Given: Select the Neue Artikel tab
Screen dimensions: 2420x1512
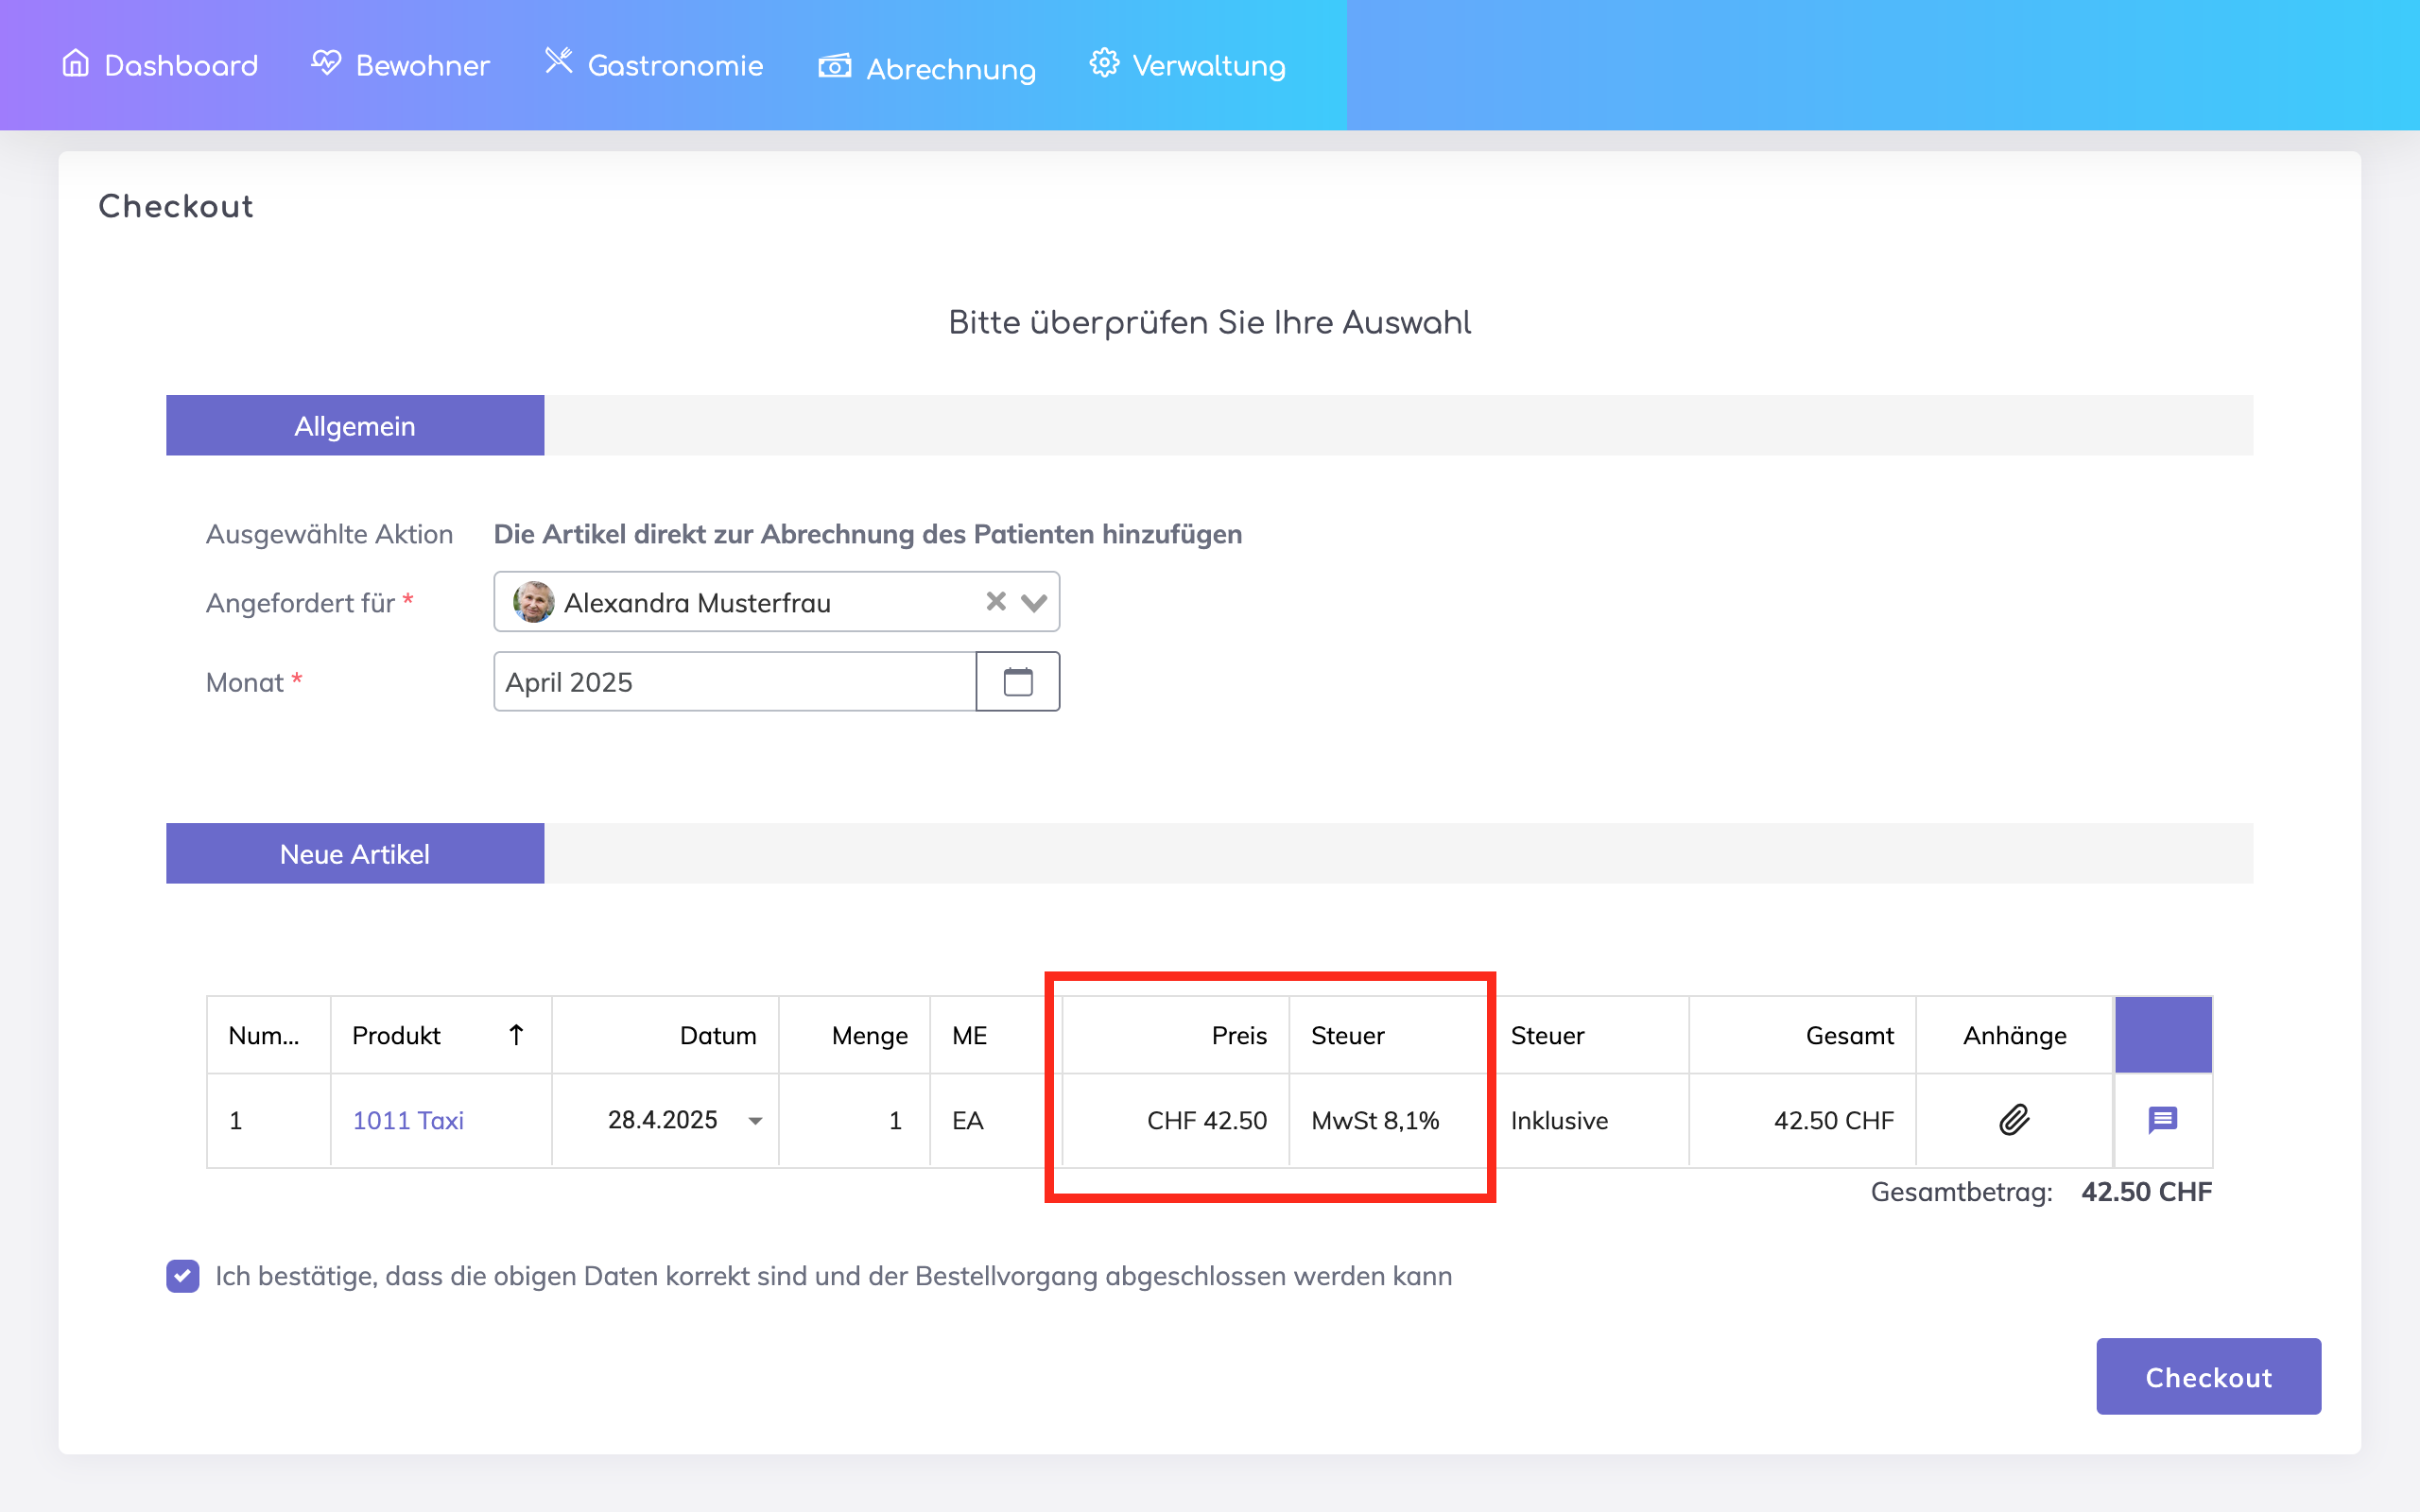Looking at the screenshot, I should click(x=355, y=854).
